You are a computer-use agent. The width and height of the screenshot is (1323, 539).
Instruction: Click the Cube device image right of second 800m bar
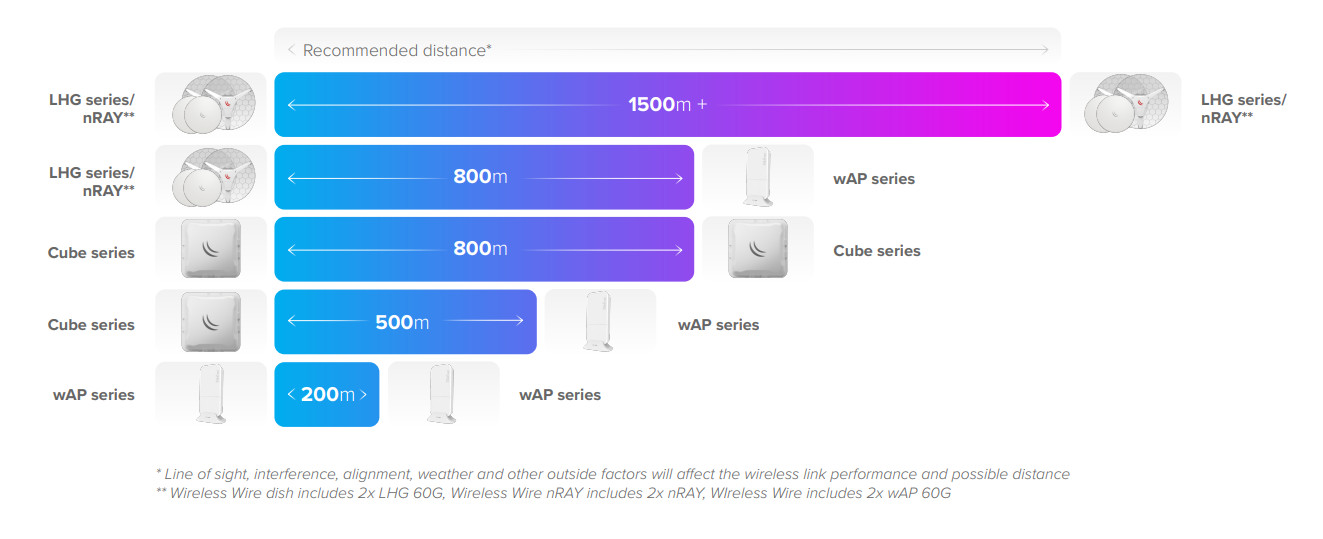pyautogui.click(x=758, y=249)
